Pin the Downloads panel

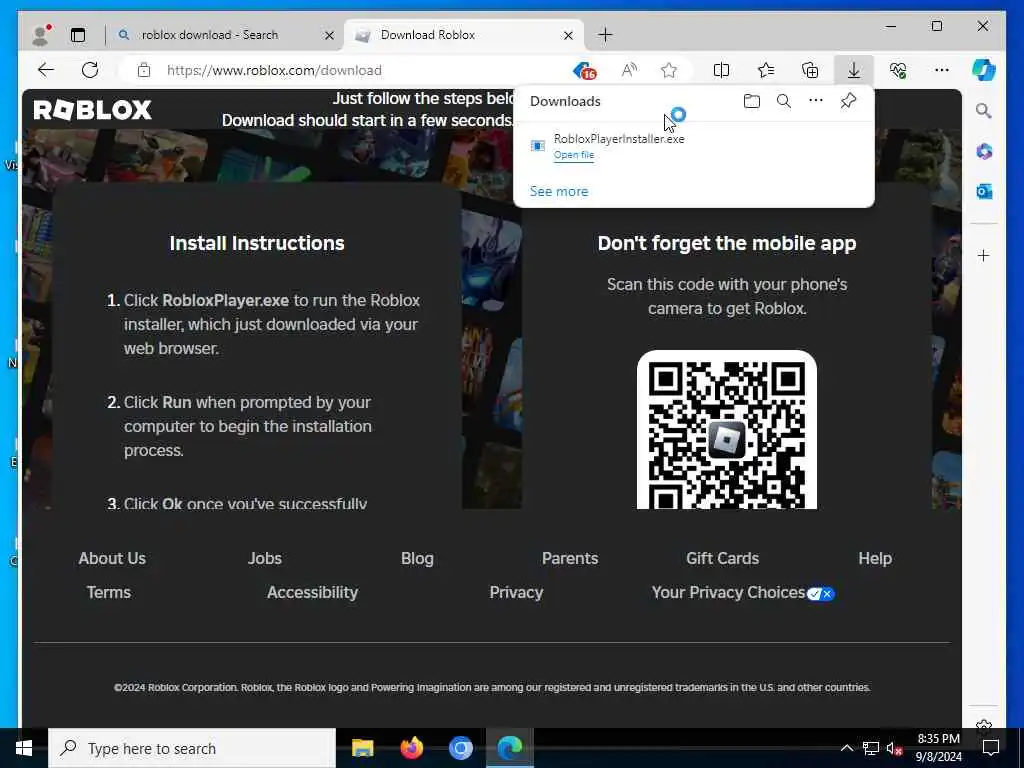[848, 101]
